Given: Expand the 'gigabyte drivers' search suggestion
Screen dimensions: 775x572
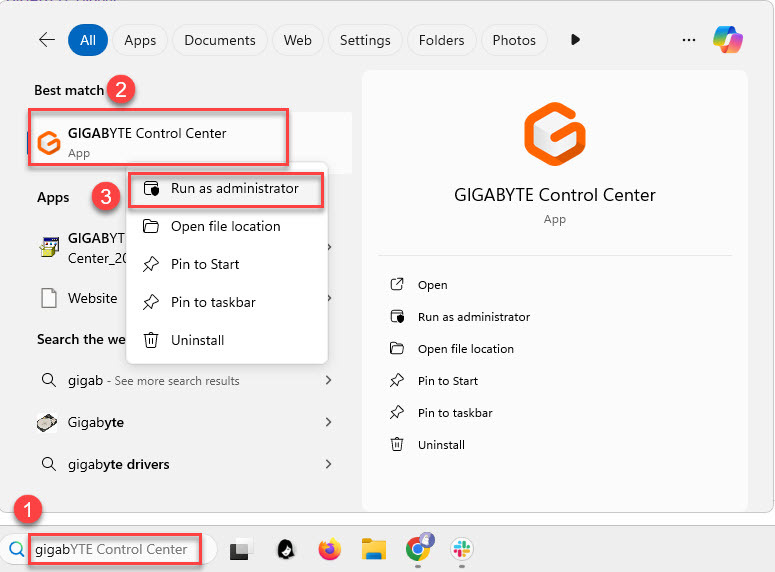Looking at the screenshot, I should pos(328,464).
